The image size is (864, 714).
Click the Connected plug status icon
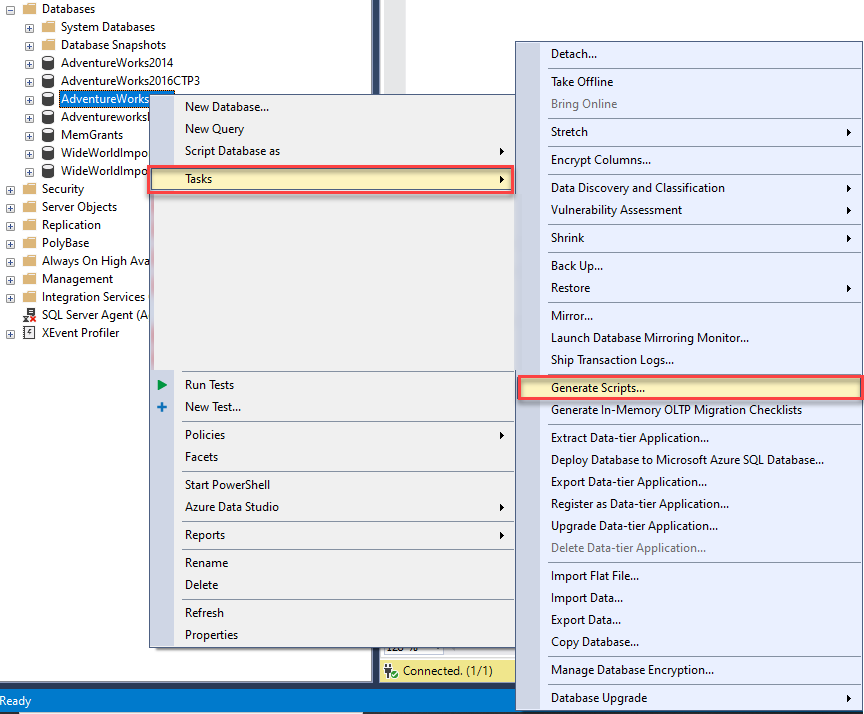click(x=391, y=671)
